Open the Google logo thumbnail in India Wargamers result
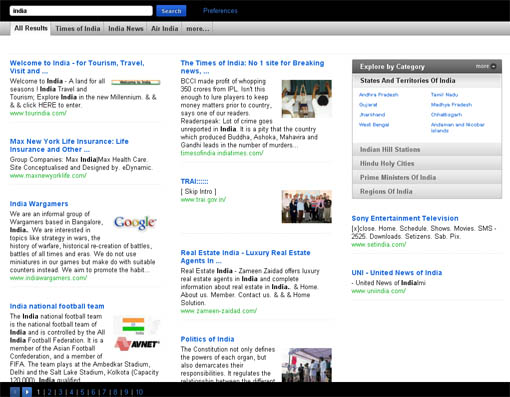 tap(135, 222)
